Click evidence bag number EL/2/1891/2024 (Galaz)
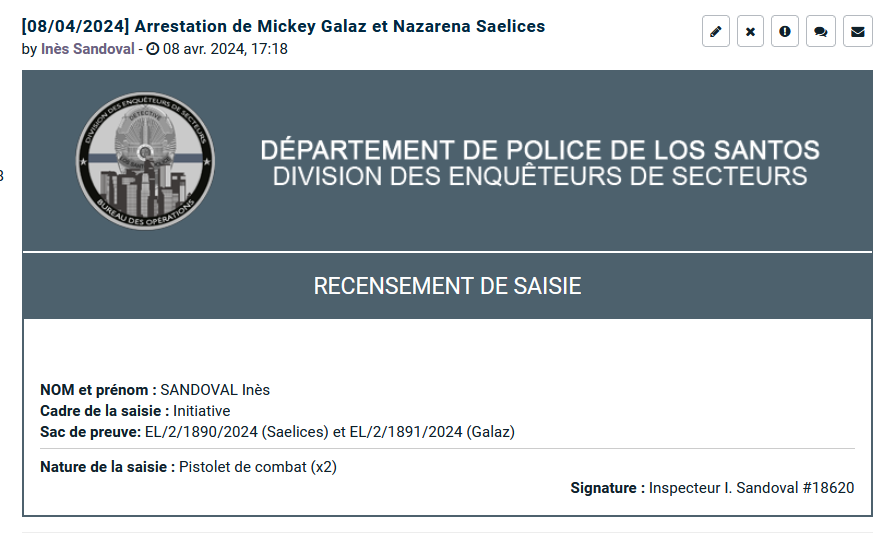The height and width of the screenshot is (534, 895). [x=432, y=432]
